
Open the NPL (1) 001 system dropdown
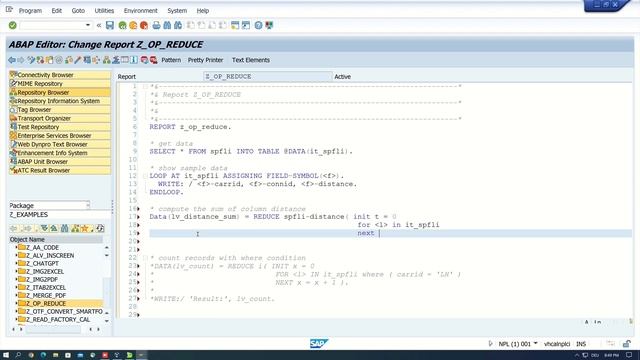[535, 344]
